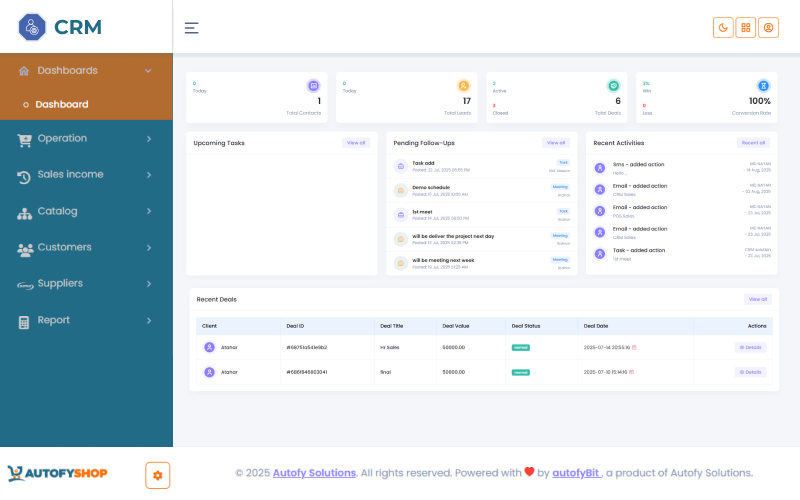Viewport: 800px width, 500px height.
Task: Click the Total Leads card icon
Action: click(463, 86)
